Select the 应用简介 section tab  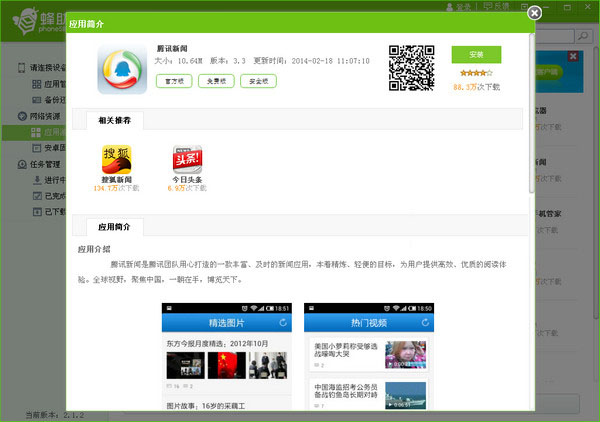click(x=114, y=227)
